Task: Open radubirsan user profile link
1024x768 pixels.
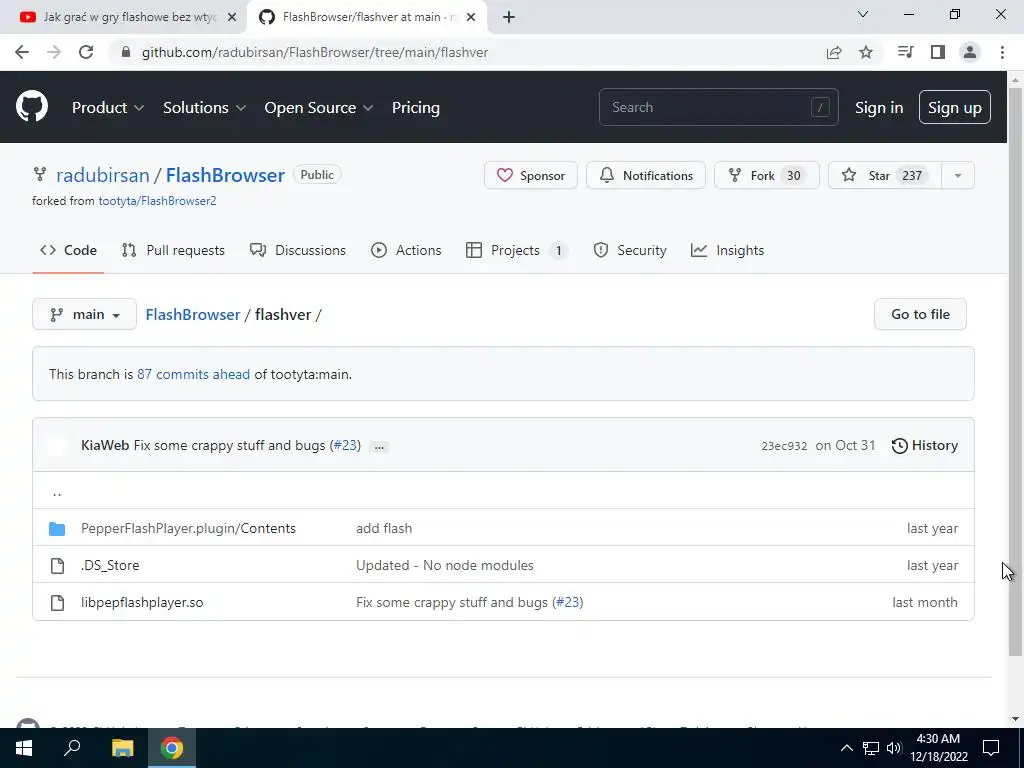Action: (103, 175)
